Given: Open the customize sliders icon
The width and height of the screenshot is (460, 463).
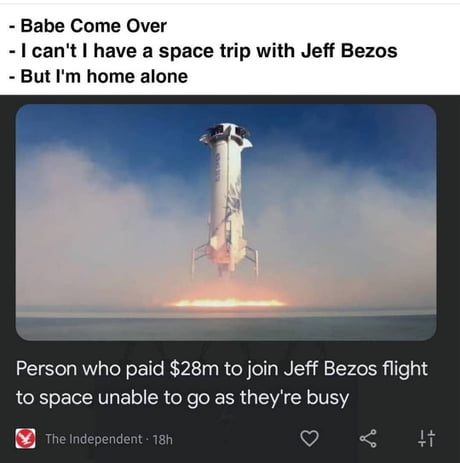Looking at the screenshot, I should click(x=426, y=438).
